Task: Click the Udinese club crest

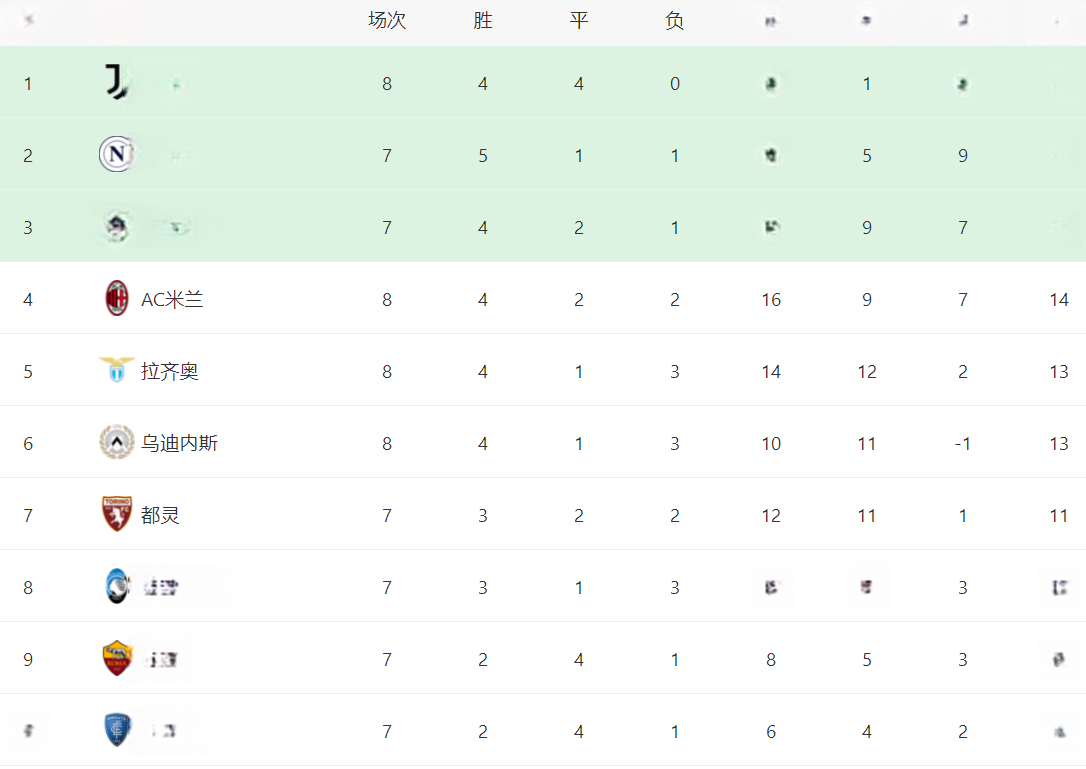Action: coord(116,442)
